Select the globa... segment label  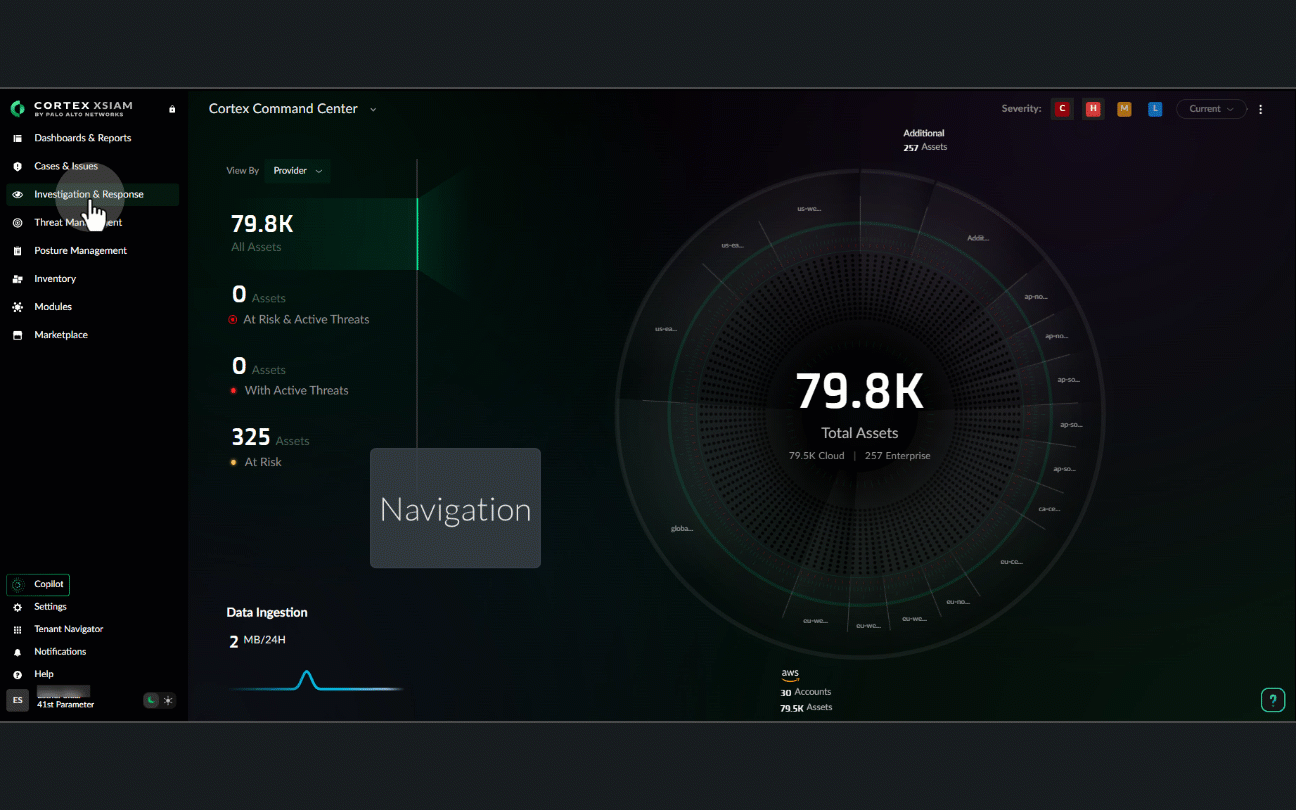[x=682, y=528]
